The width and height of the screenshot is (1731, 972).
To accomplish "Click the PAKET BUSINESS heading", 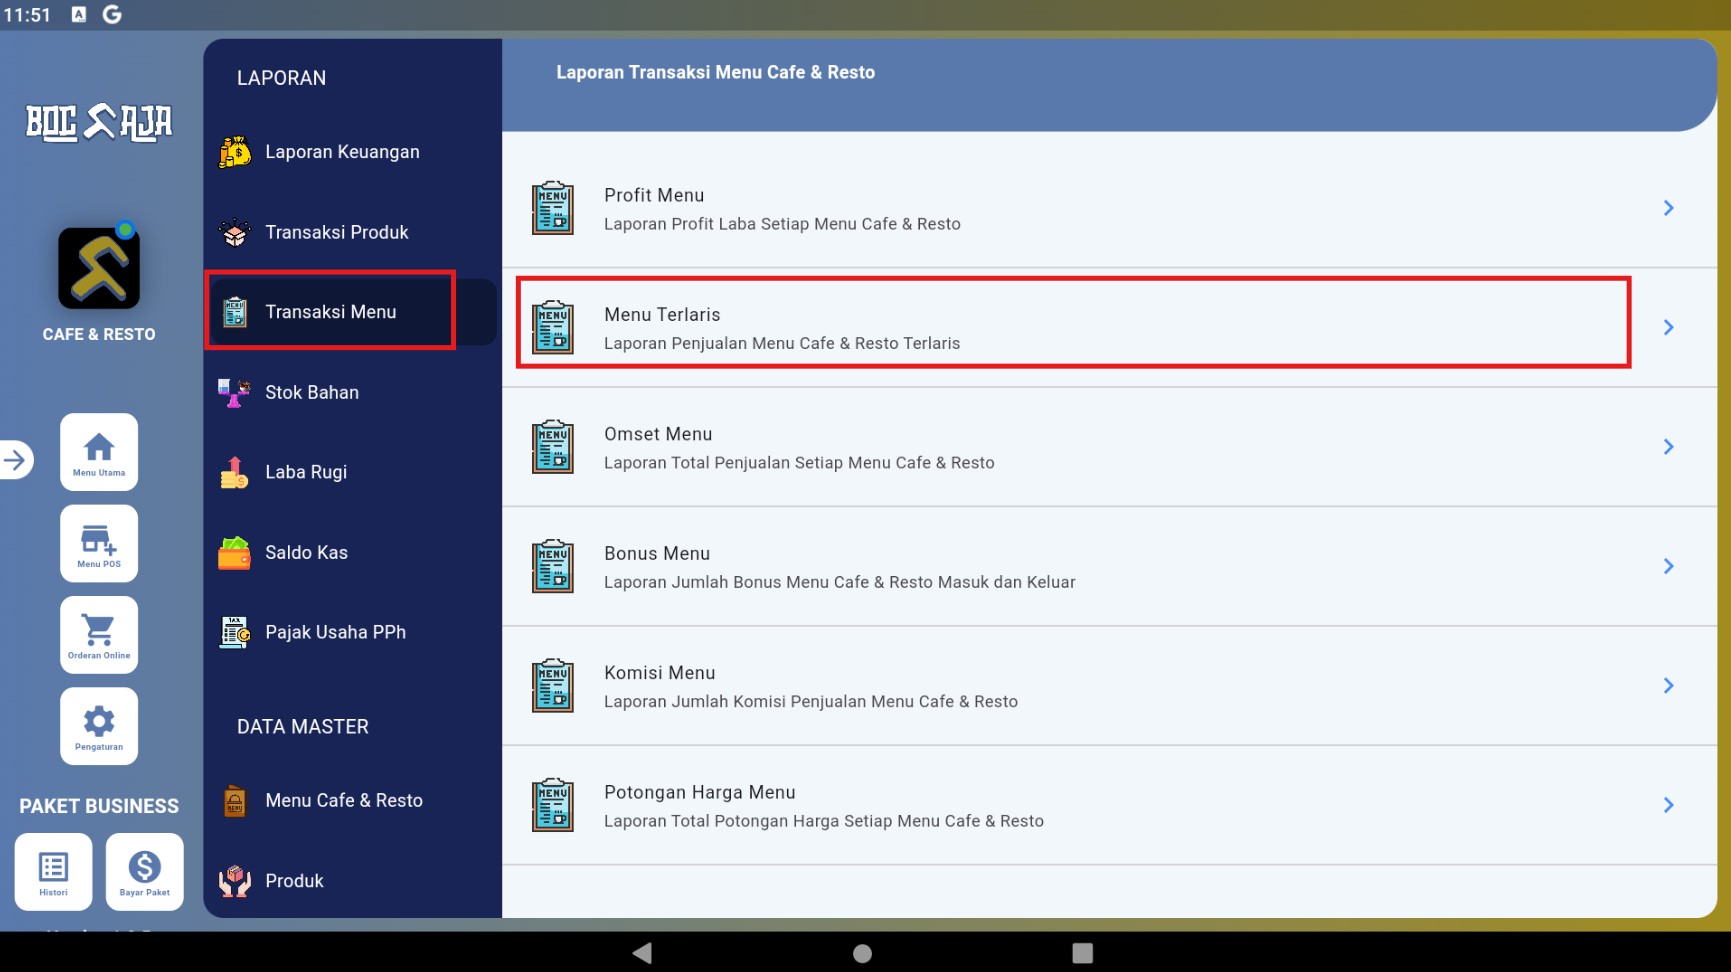I will tap(99, 806).
